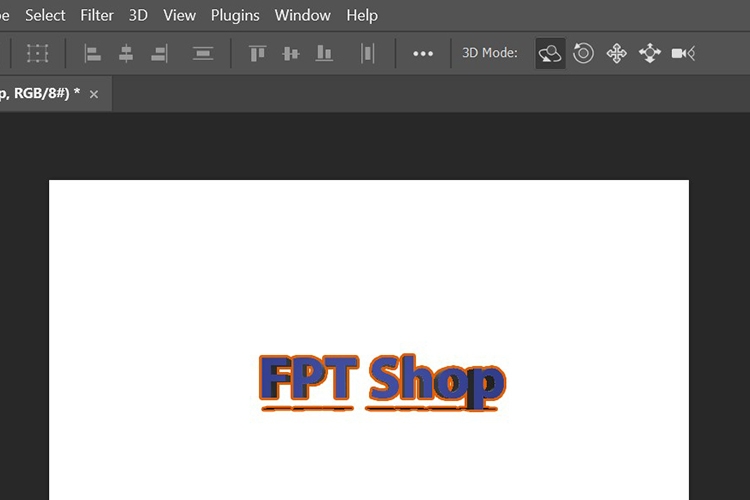The width and height of the screenshot is (750, 500).
Task: Open the Select menu
Action: 45,15
